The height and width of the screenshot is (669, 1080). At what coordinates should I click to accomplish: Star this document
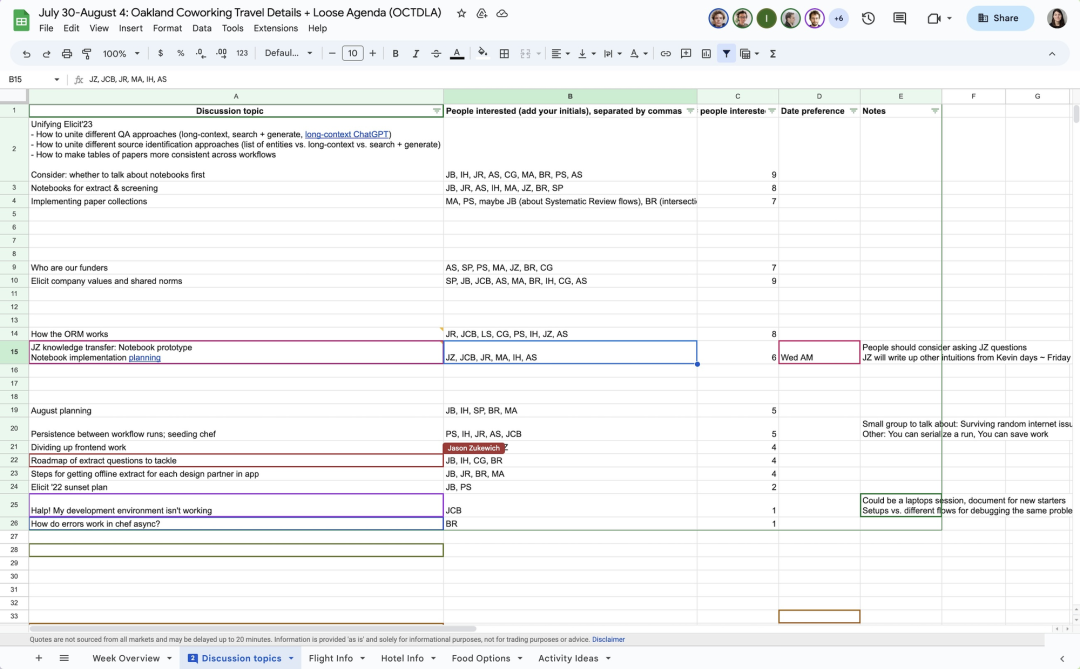pos(461,13)
